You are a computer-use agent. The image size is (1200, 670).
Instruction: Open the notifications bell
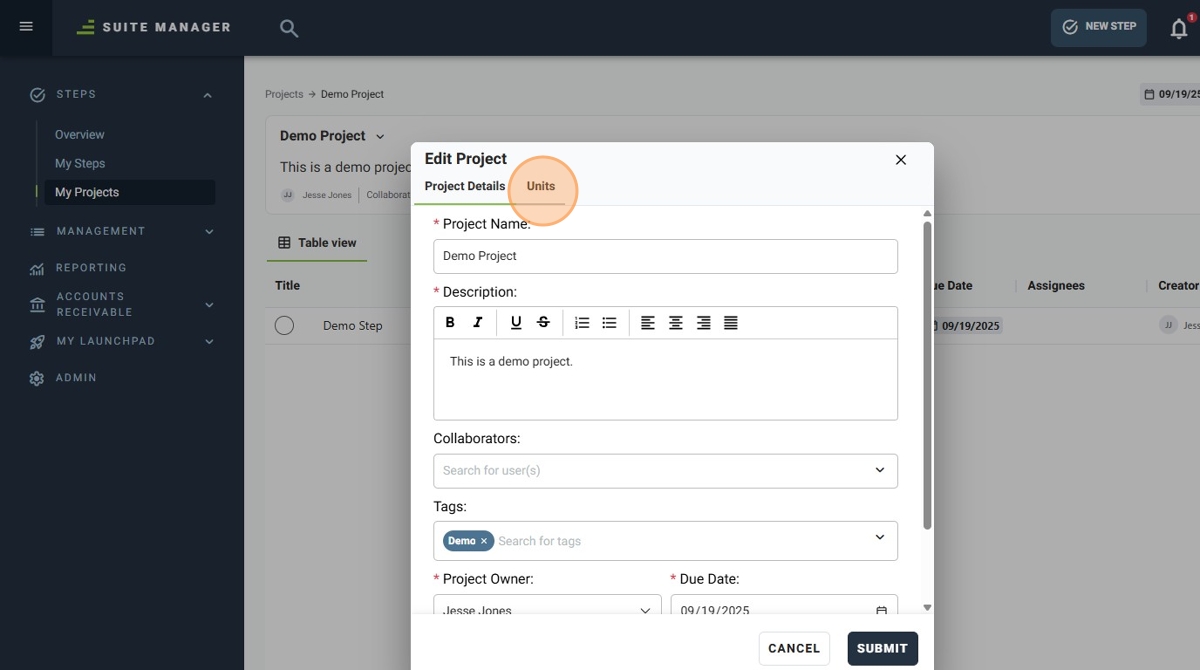coord(1179,28)
